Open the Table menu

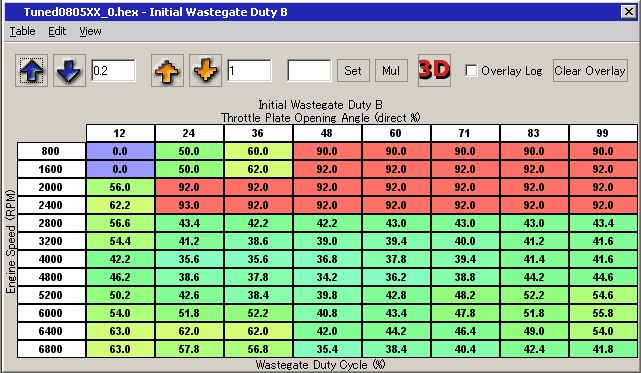(x=22, y=31)
